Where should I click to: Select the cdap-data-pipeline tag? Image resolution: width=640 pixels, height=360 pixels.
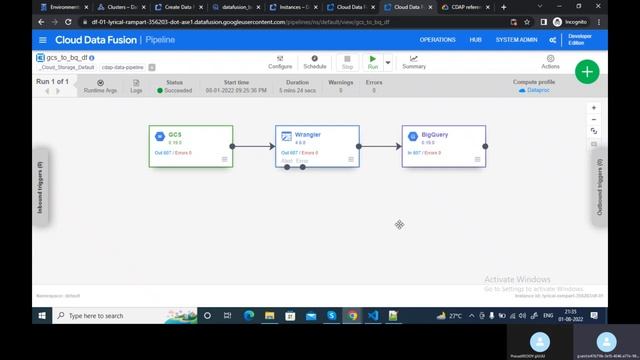click(123, 67)
